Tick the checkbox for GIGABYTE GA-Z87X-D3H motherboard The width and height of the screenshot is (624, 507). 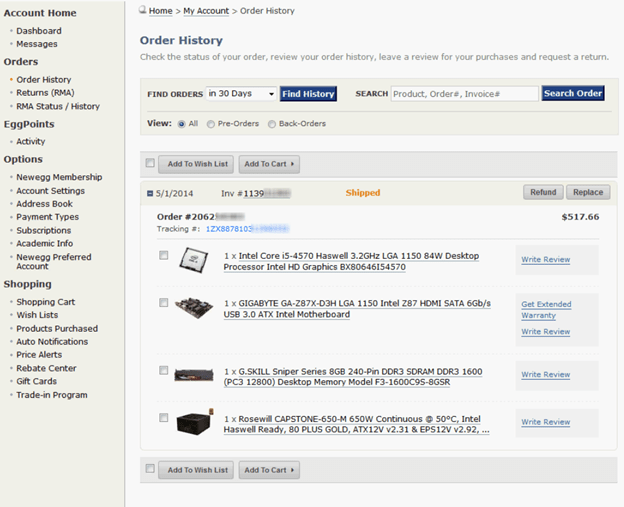click(x=164, y=302)
